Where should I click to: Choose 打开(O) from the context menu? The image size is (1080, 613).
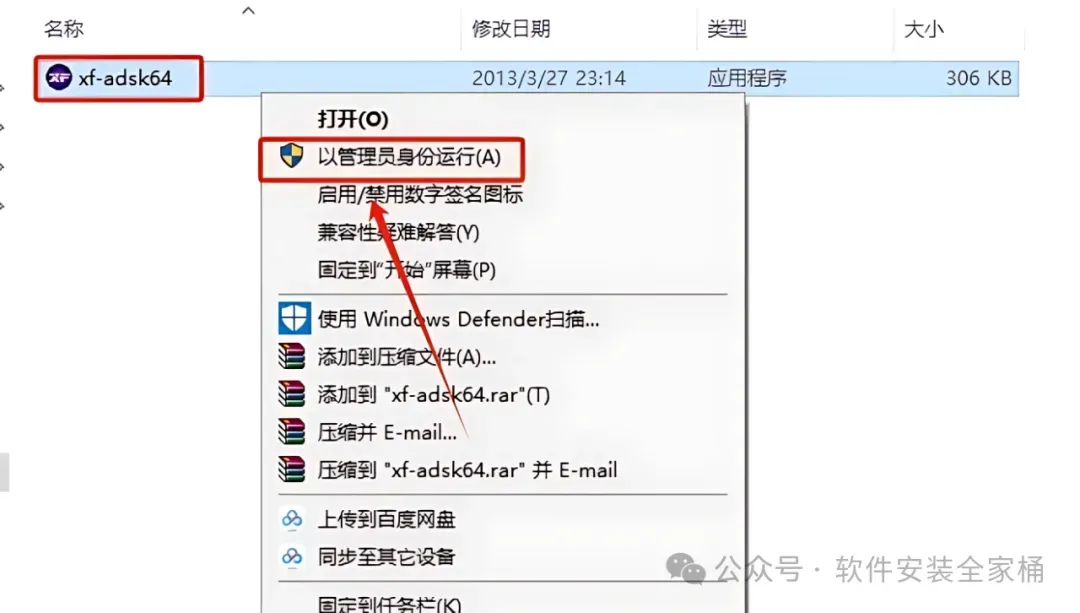tap(353, 119)
